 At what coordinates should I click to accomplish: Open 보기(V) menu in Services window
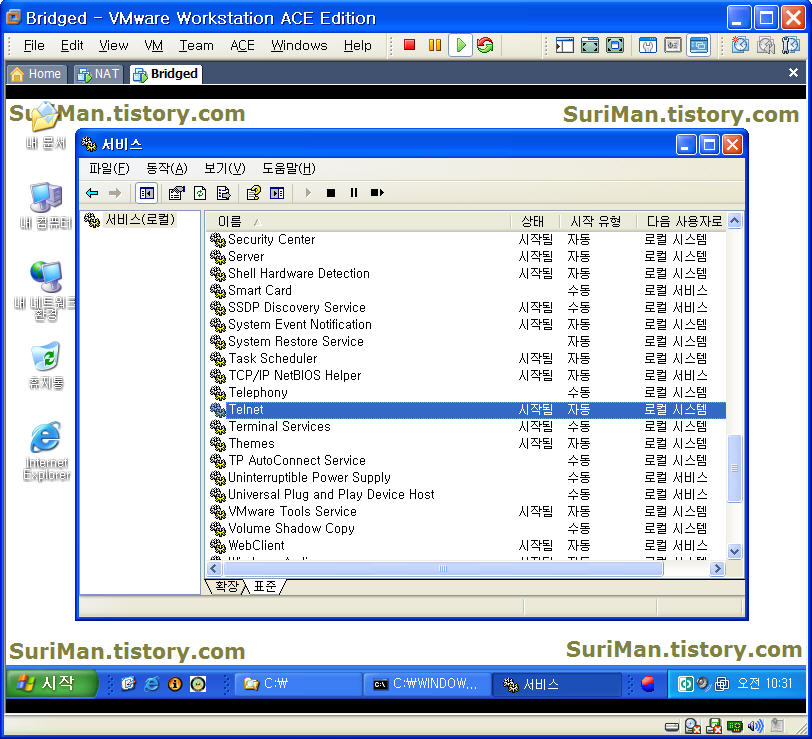click(224, 168)
